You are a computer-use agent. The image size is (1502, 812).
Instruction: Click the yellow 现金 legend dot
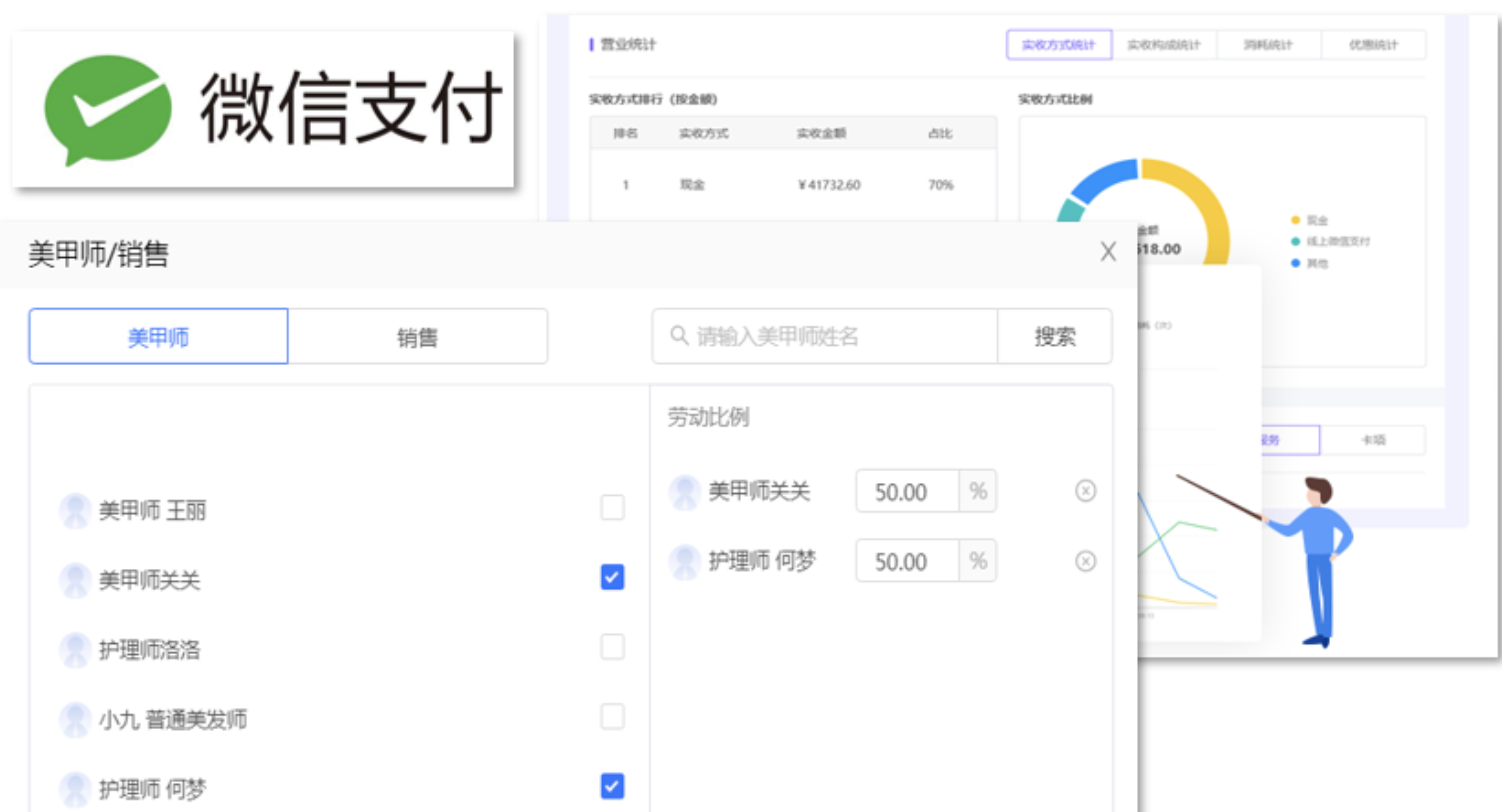pos(1296,220)
